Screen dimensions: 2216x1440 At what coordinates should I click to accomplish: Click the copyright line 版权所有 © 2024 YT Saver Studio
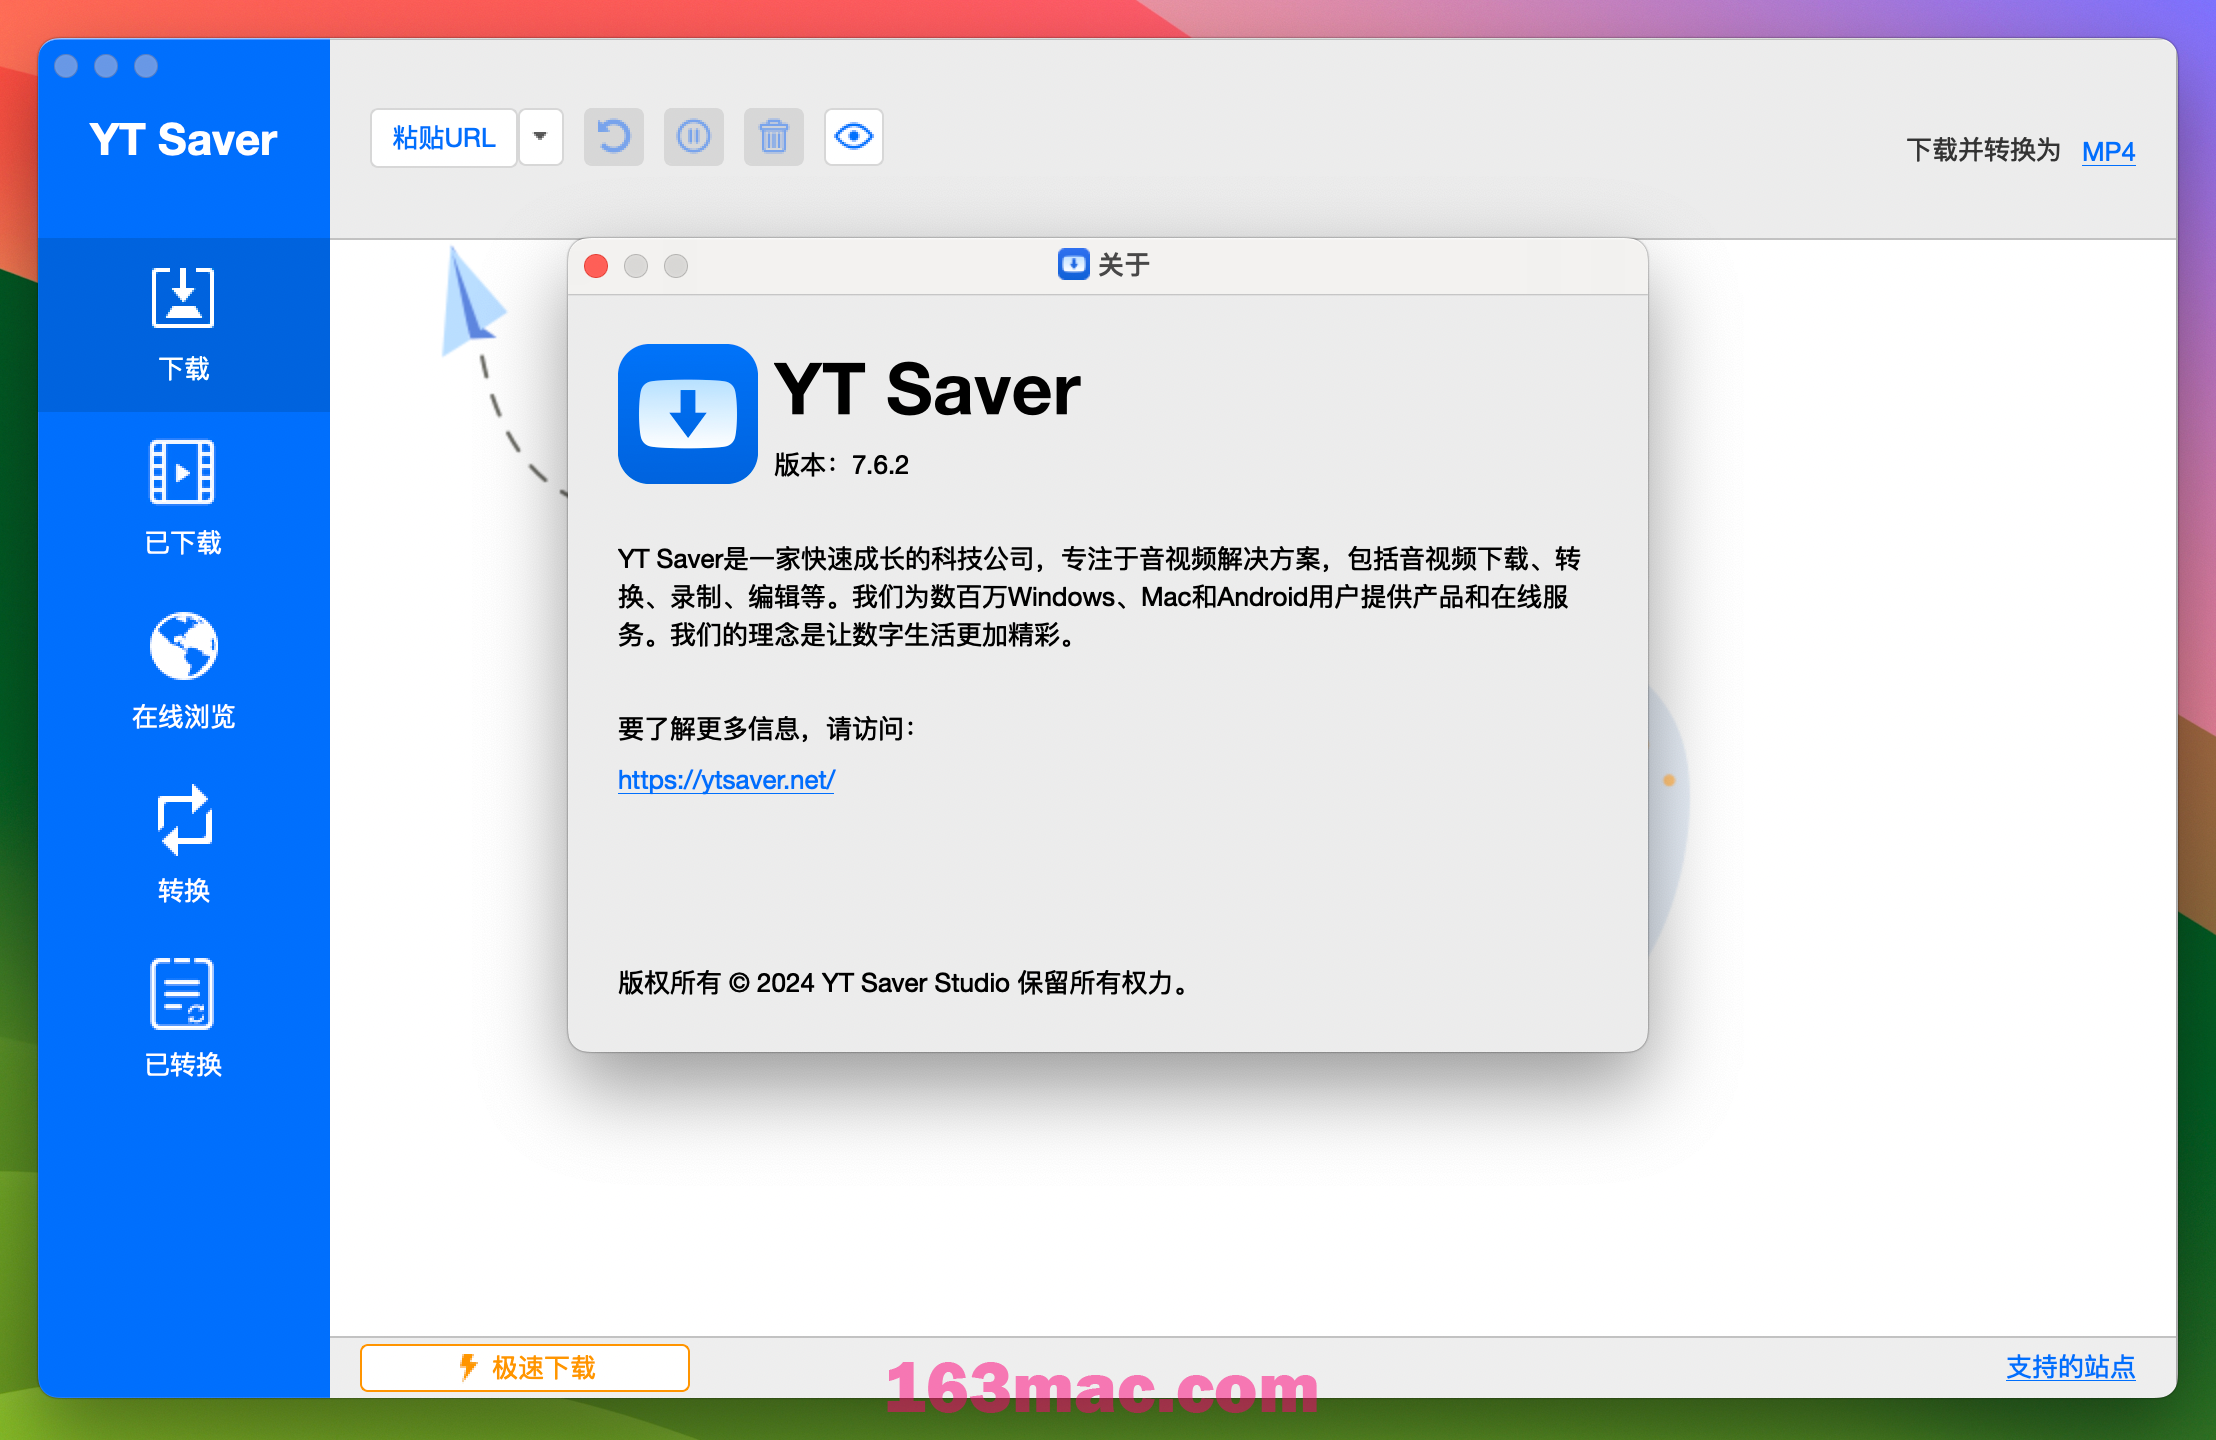(x=905, y=983)
